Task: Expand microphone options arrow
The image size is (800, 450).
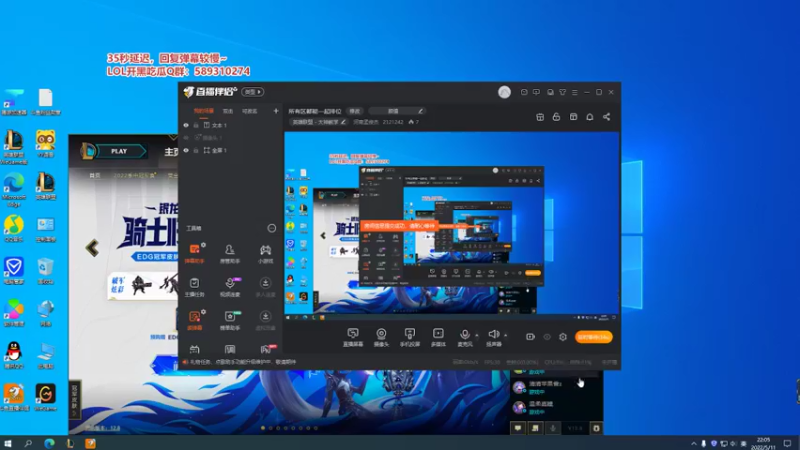Action: [x=477, y=335]
